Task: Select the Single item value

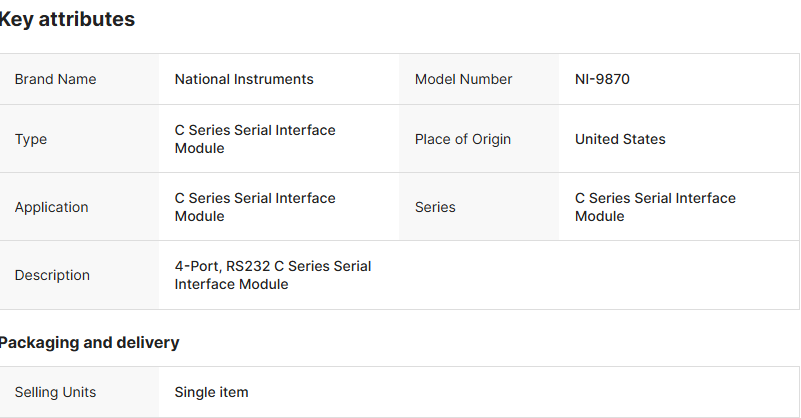Action: (211, 392)
